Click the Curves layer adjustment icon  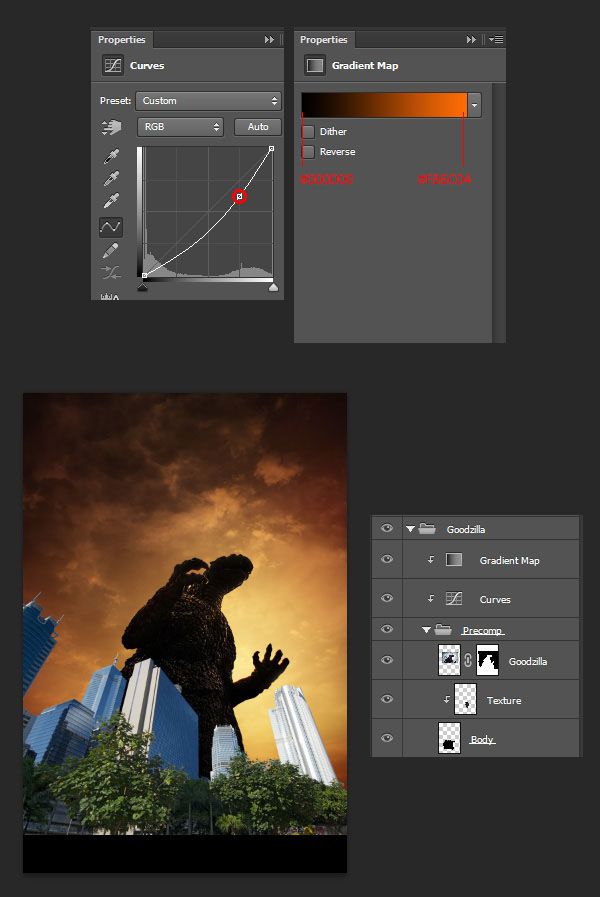click(454, 598)
